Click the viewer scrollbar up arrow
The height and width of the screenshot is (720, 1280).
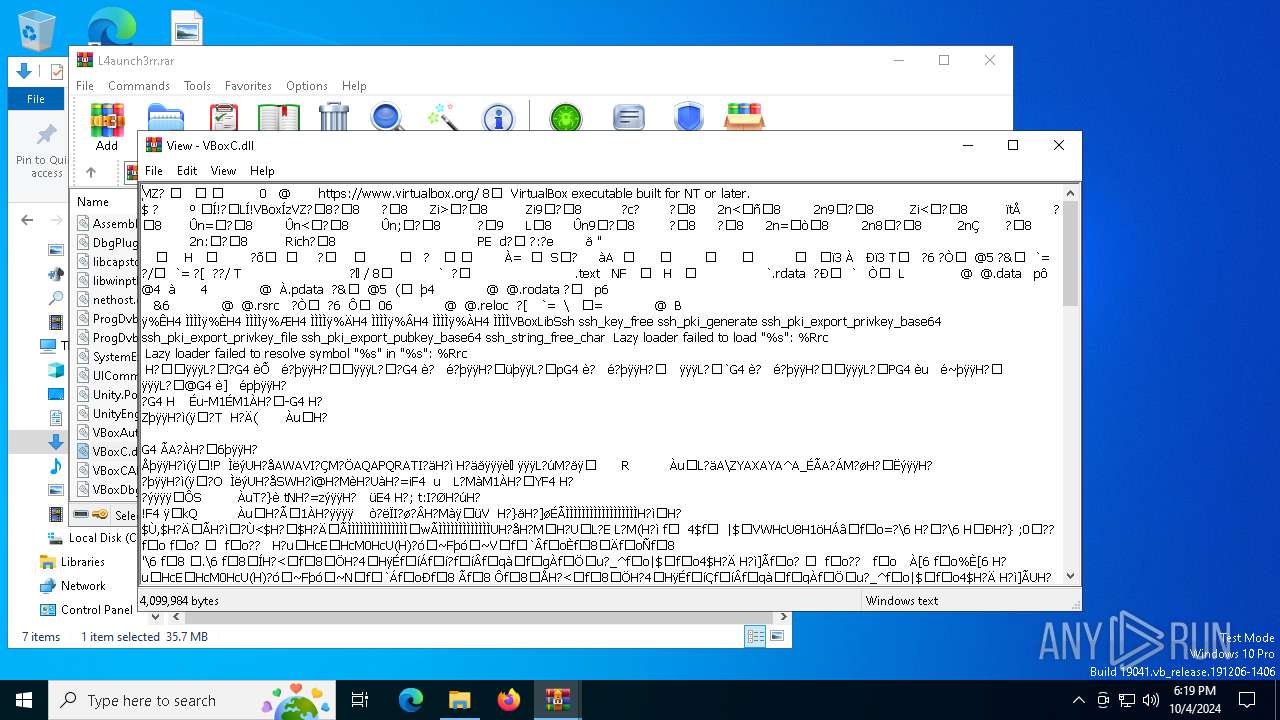pyautogui.click(x=1071, y=193)
